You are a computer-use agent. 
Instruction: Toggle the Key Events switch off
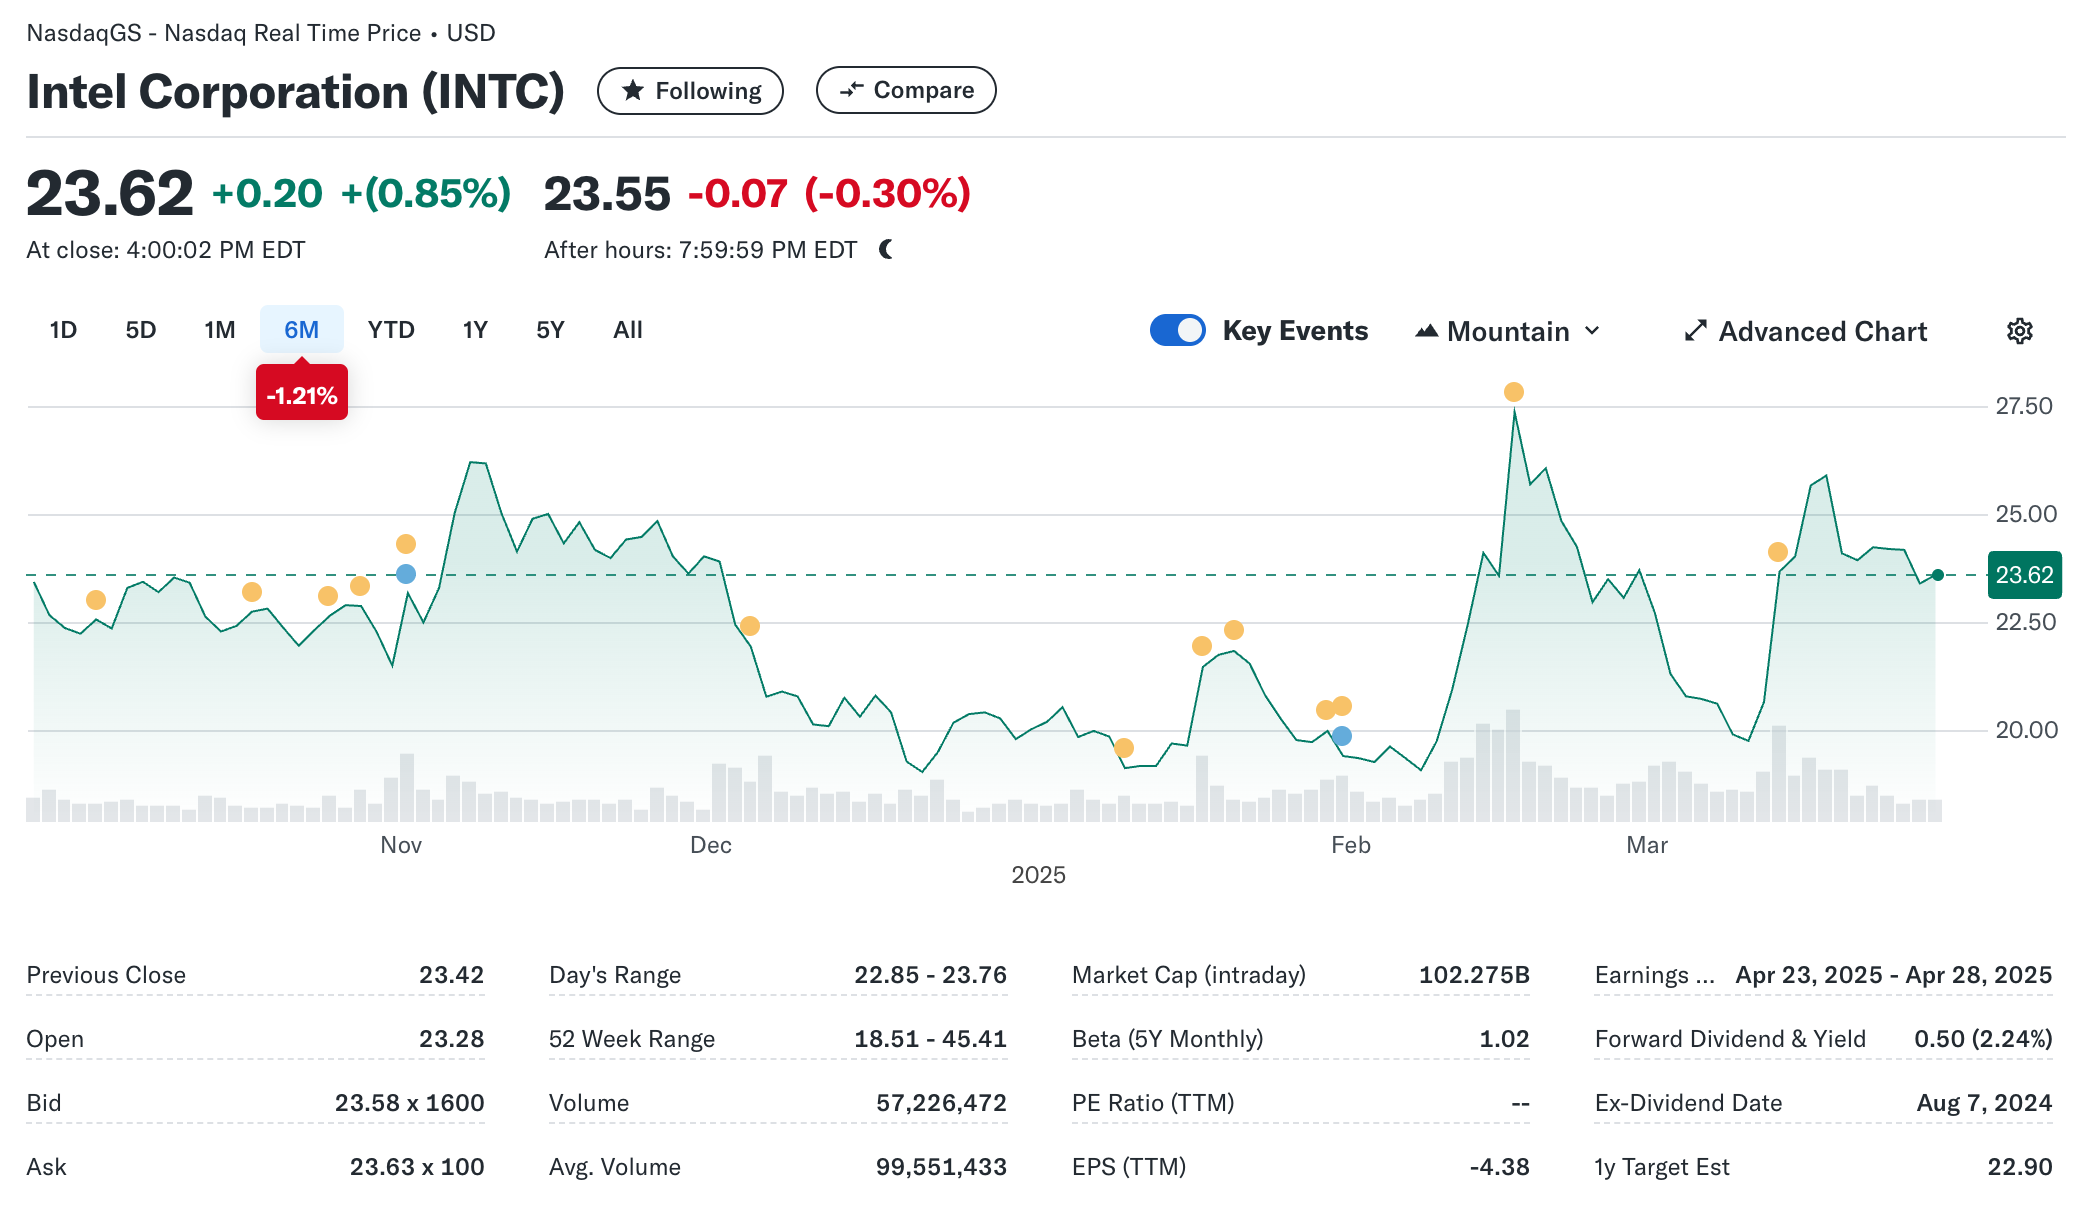point(1177,330)
